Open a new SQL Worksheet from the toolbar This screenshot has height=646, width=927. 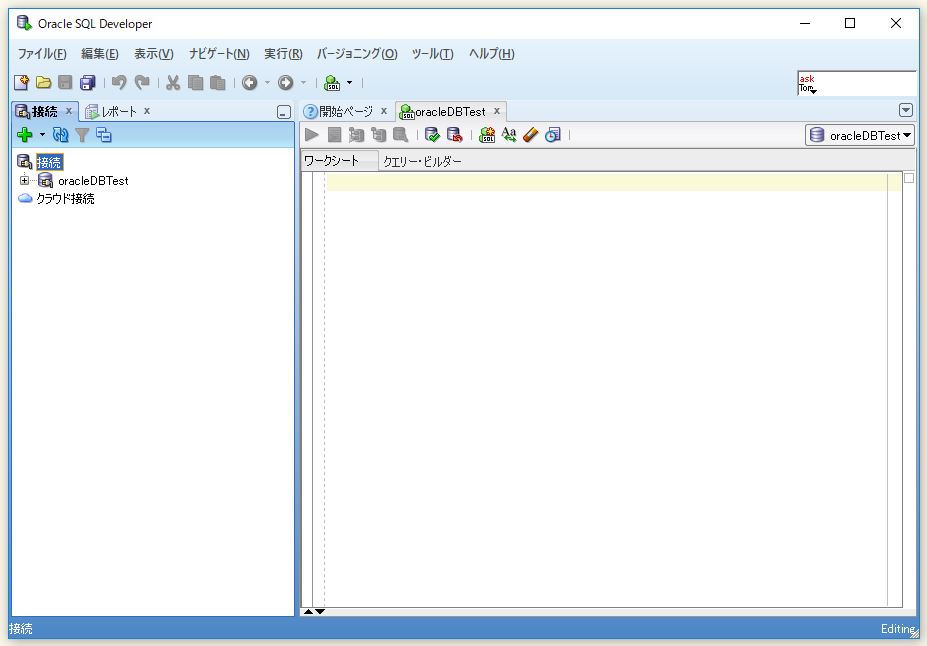pyautogui.click(x=332, y=83)
